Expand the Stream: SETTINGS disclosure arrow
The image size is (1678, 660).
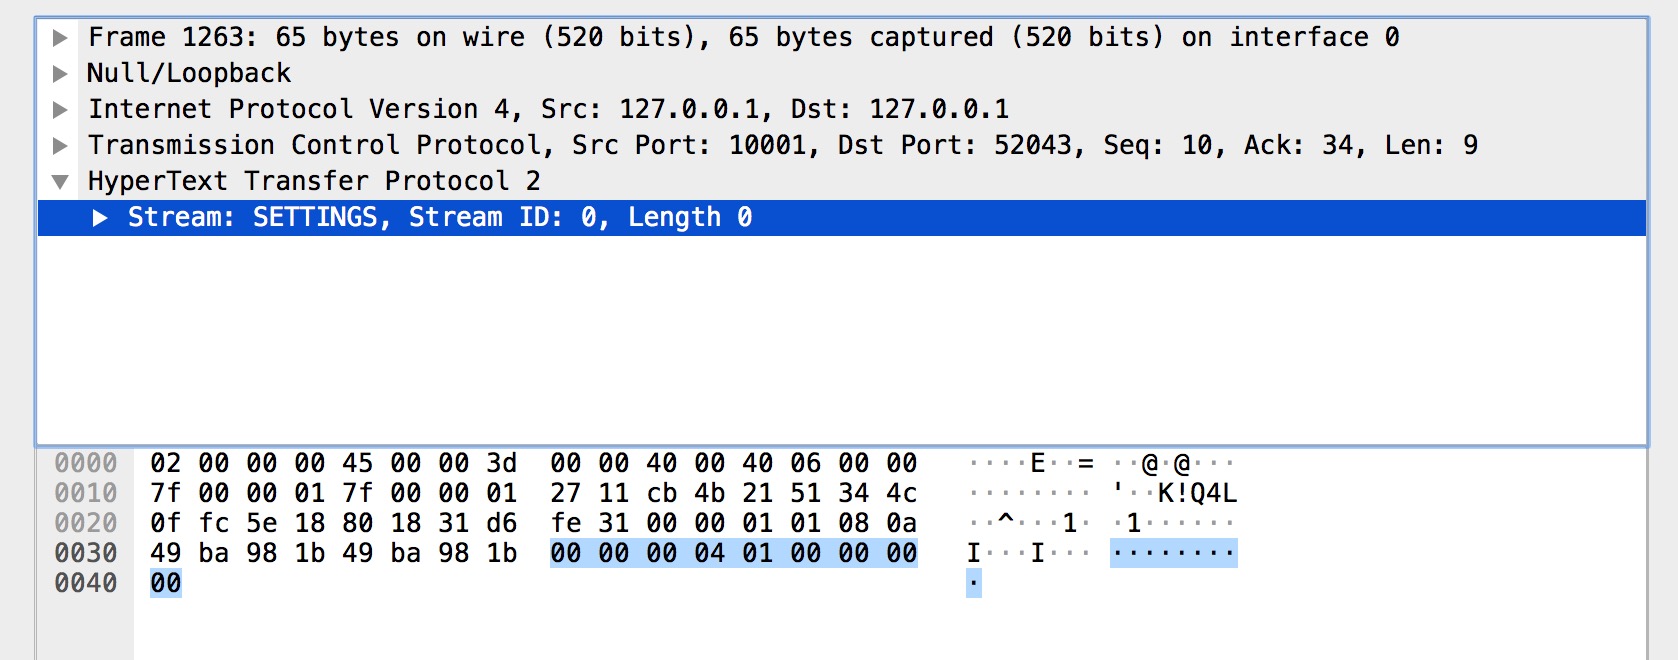point(100,218)
